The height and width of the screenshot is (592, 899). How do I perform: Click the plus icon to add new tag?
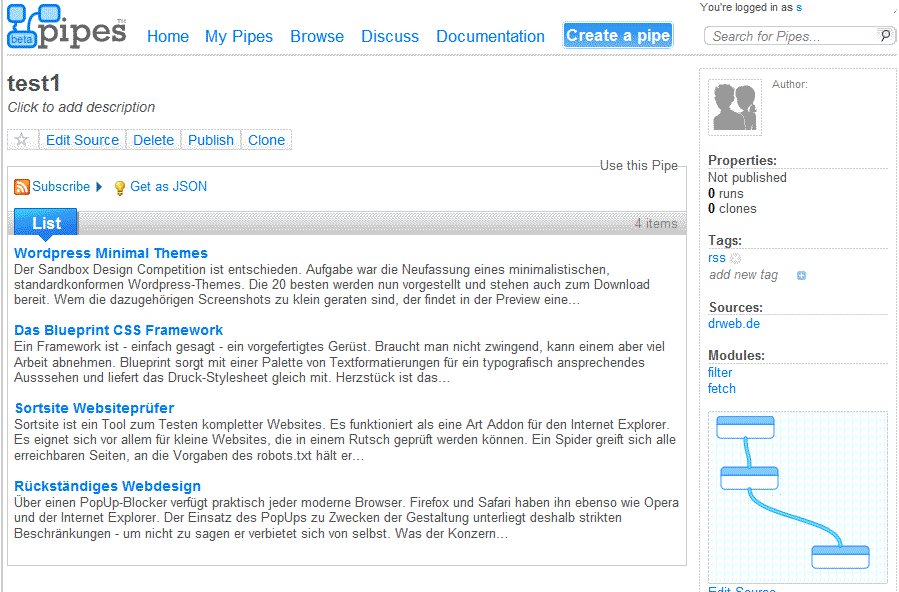point(801,276)
